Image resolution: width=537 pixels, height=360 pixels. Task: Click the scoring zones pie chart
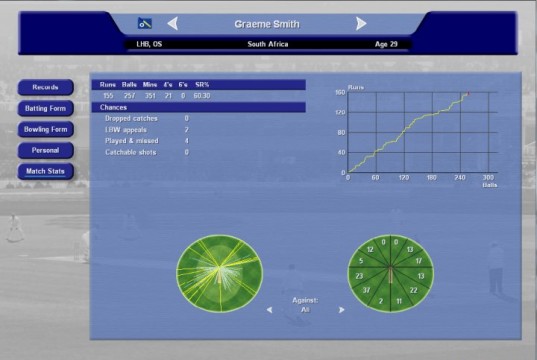[x=391, y=273]
